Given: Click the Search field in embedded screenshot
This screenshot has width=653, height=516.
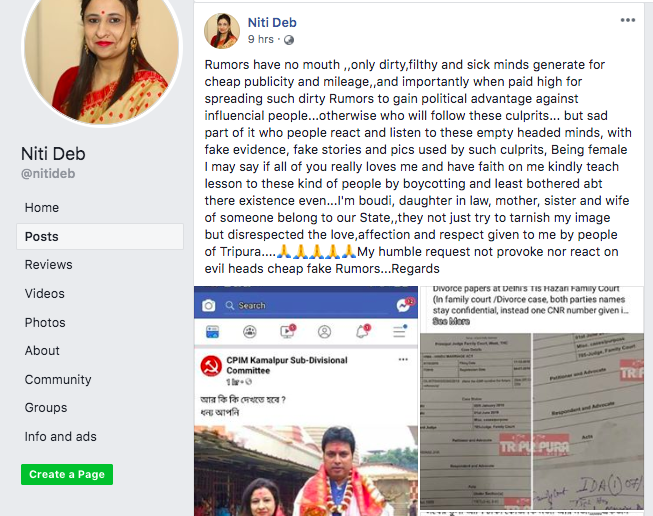Looking at the screenshot, I should click(306, 306).
